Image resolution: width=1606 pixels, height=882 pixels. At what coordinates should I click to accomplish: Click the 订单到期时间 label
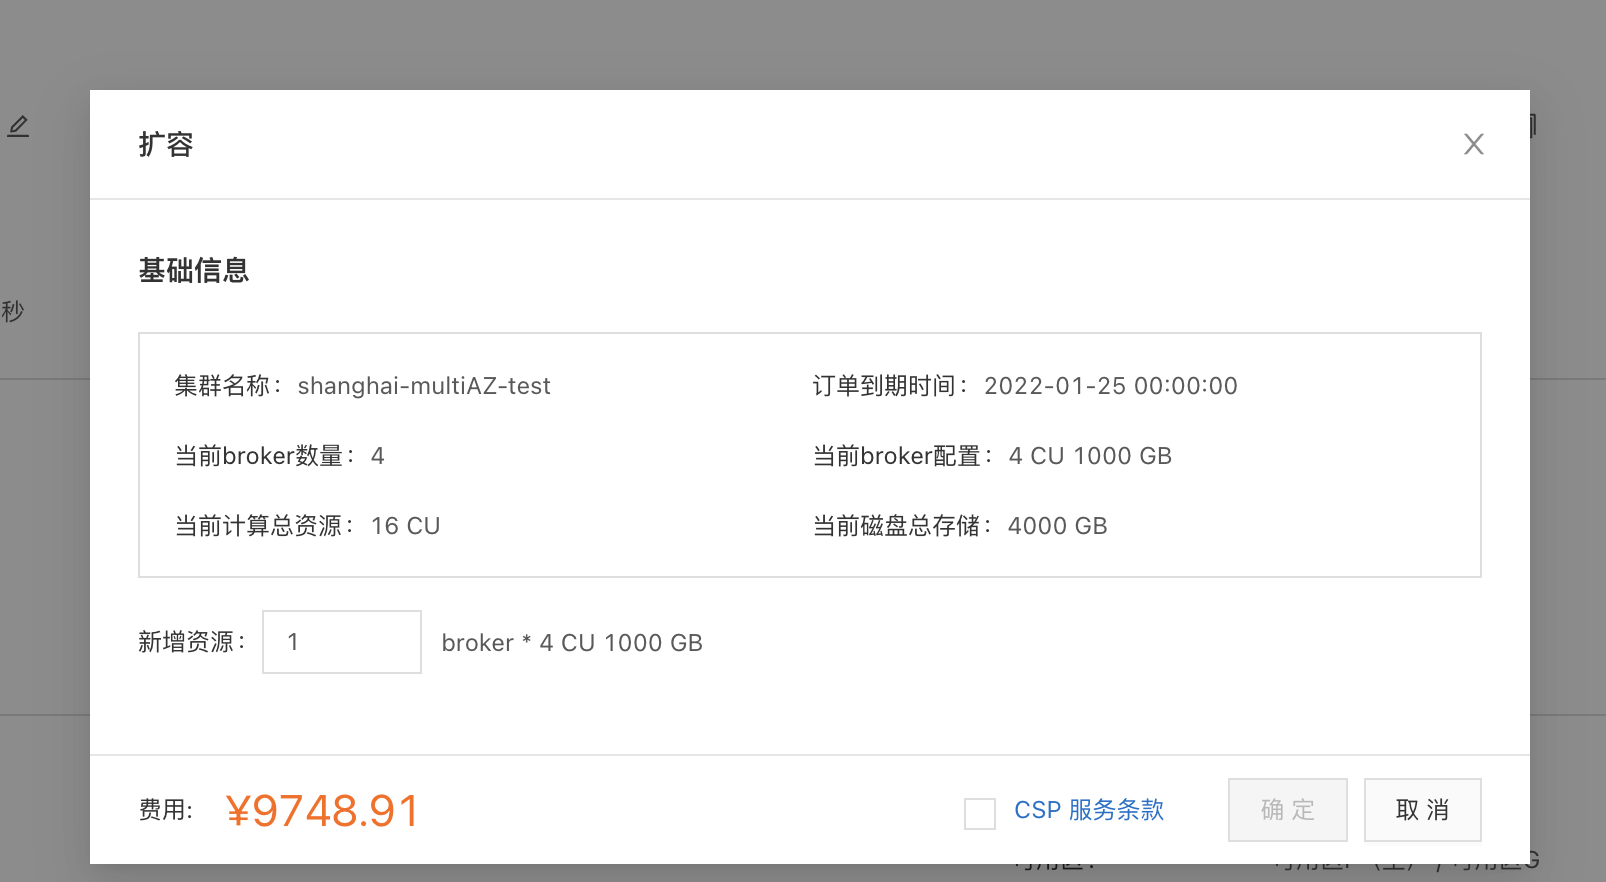(x=890, y=386)
